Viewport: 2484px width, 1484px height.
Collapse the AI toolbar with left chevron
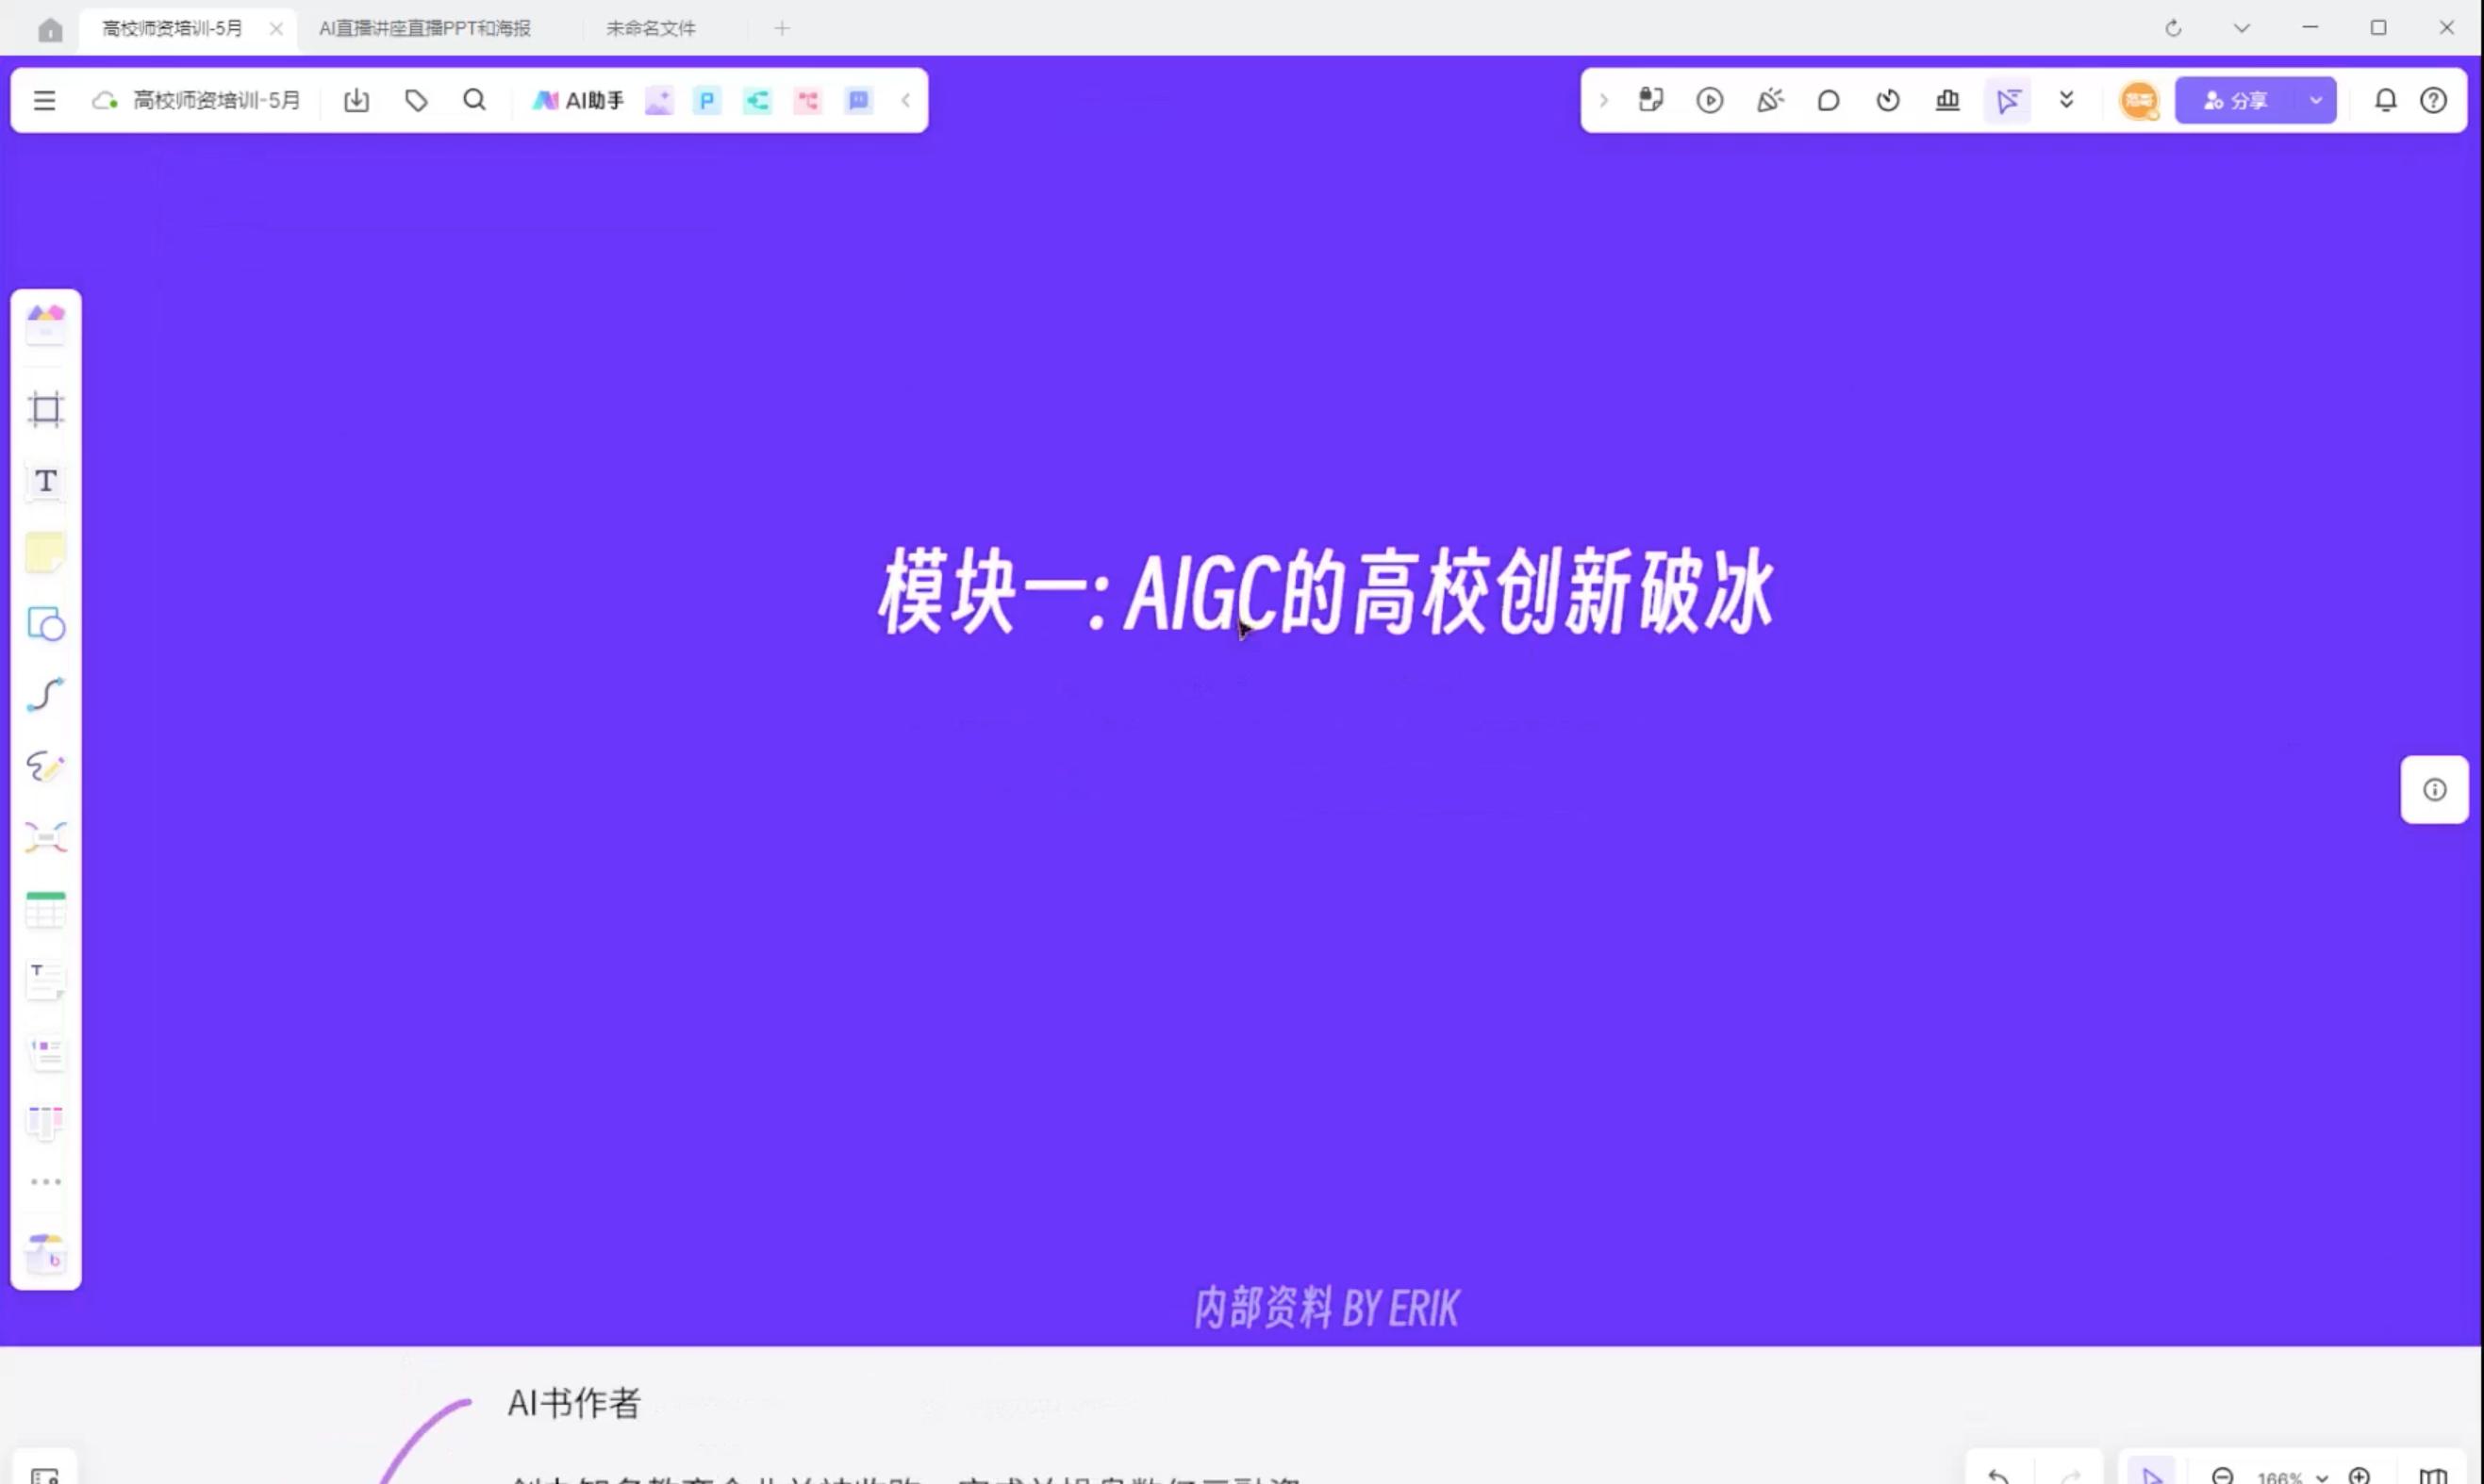coord(906,100)
